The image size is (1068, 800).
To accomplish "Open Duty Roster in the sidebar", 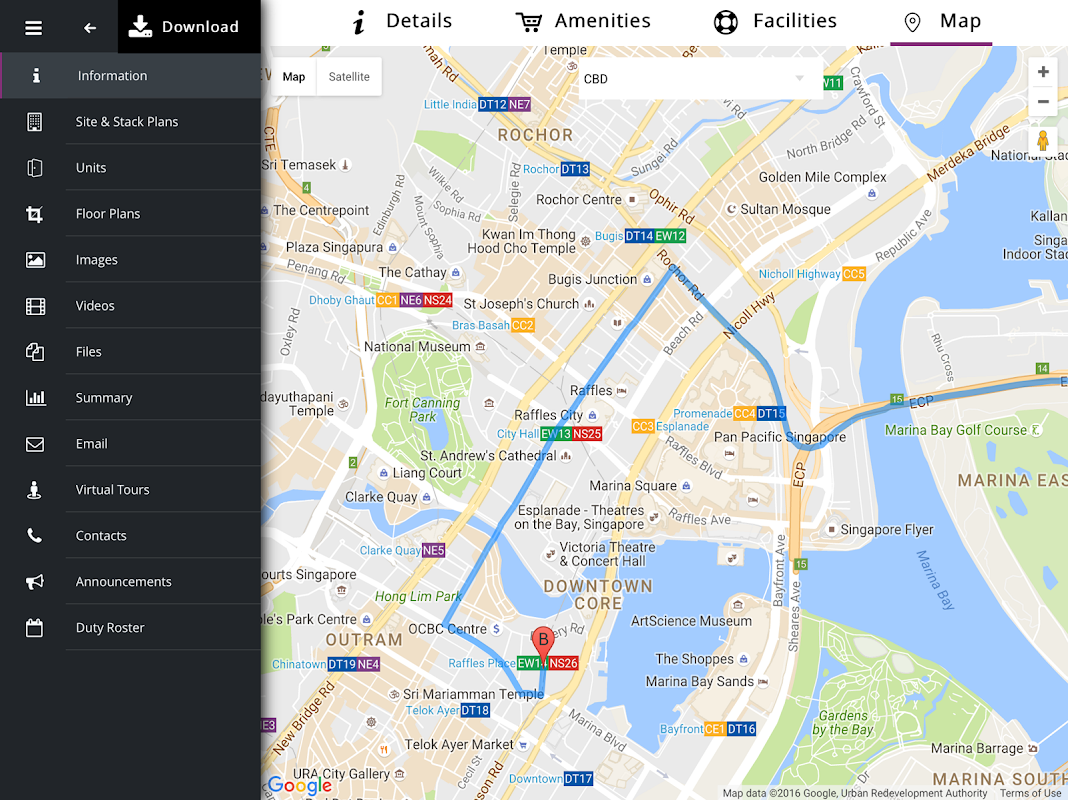I will coord(131,628).
